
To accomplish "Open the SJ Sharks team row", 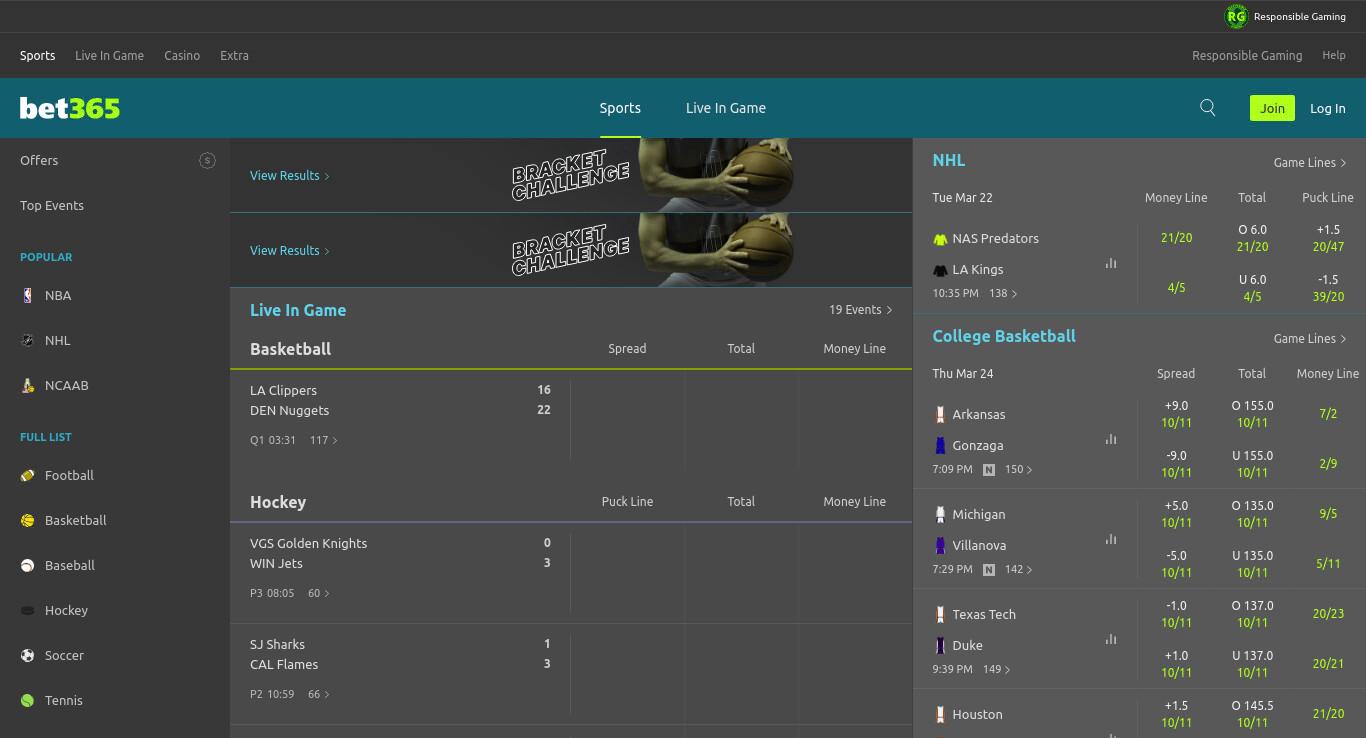I will (x=400, y=644).
